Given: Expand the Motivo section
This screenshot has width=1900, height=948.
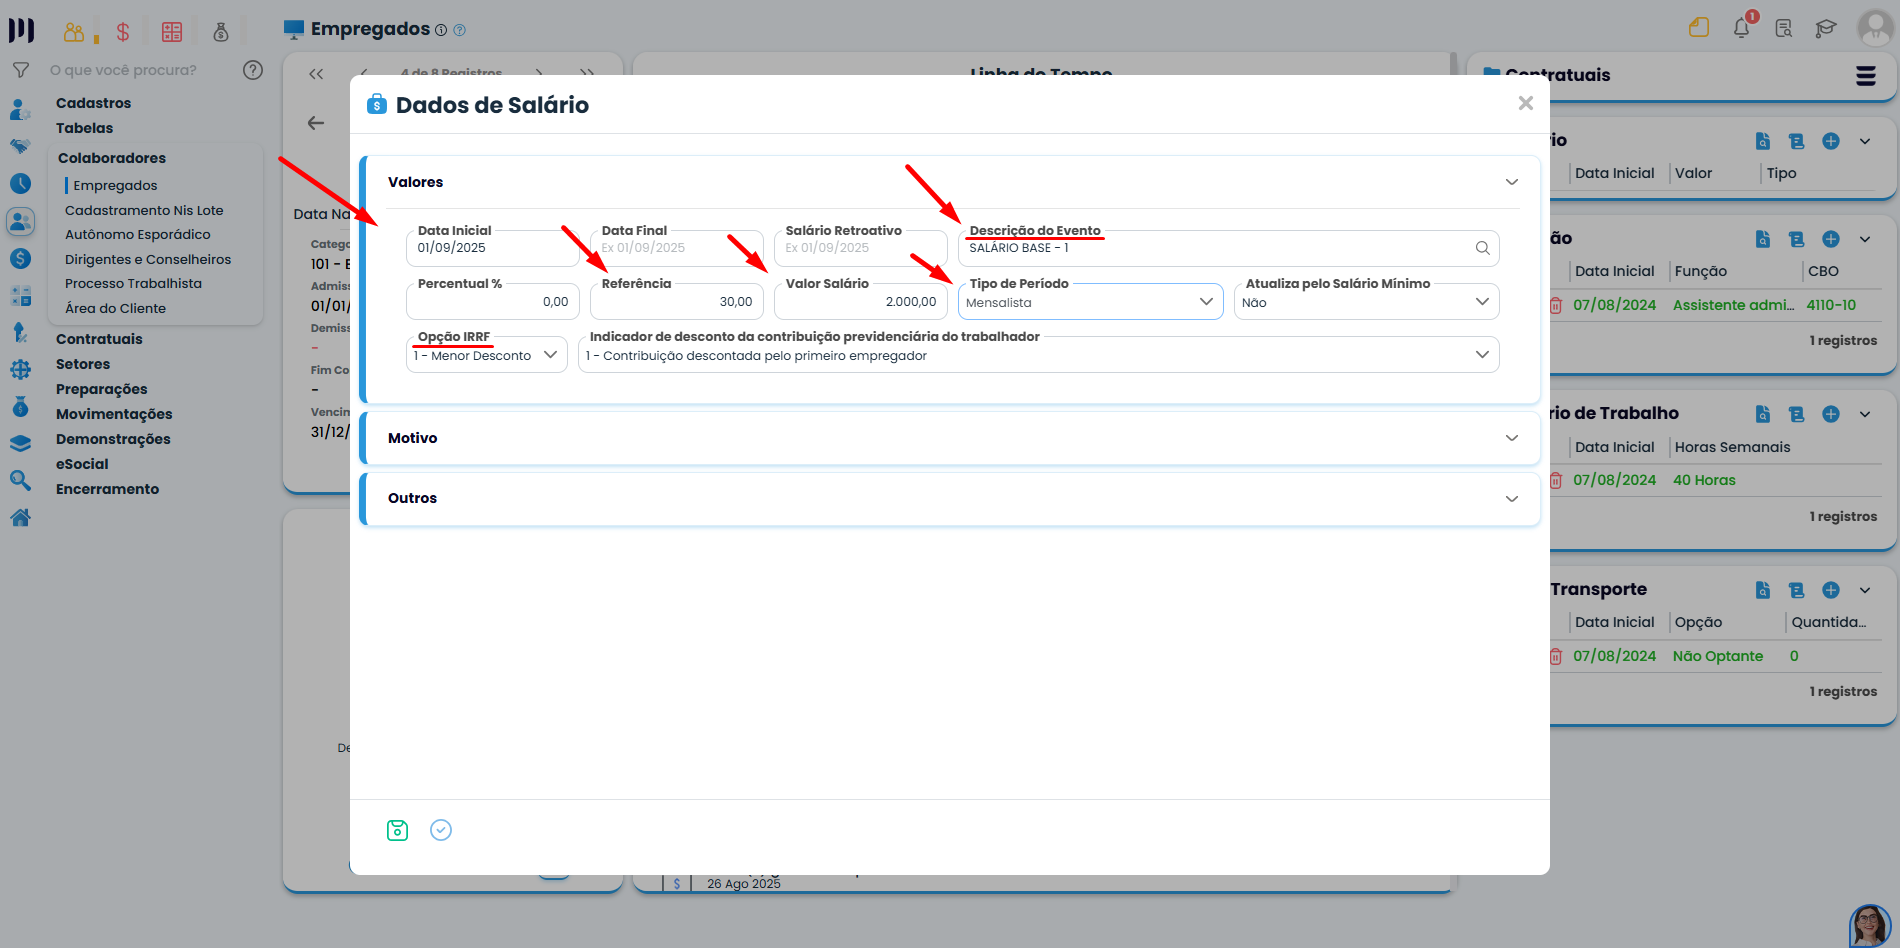Looking at the screenshot, I should [x=1512, y=438].
